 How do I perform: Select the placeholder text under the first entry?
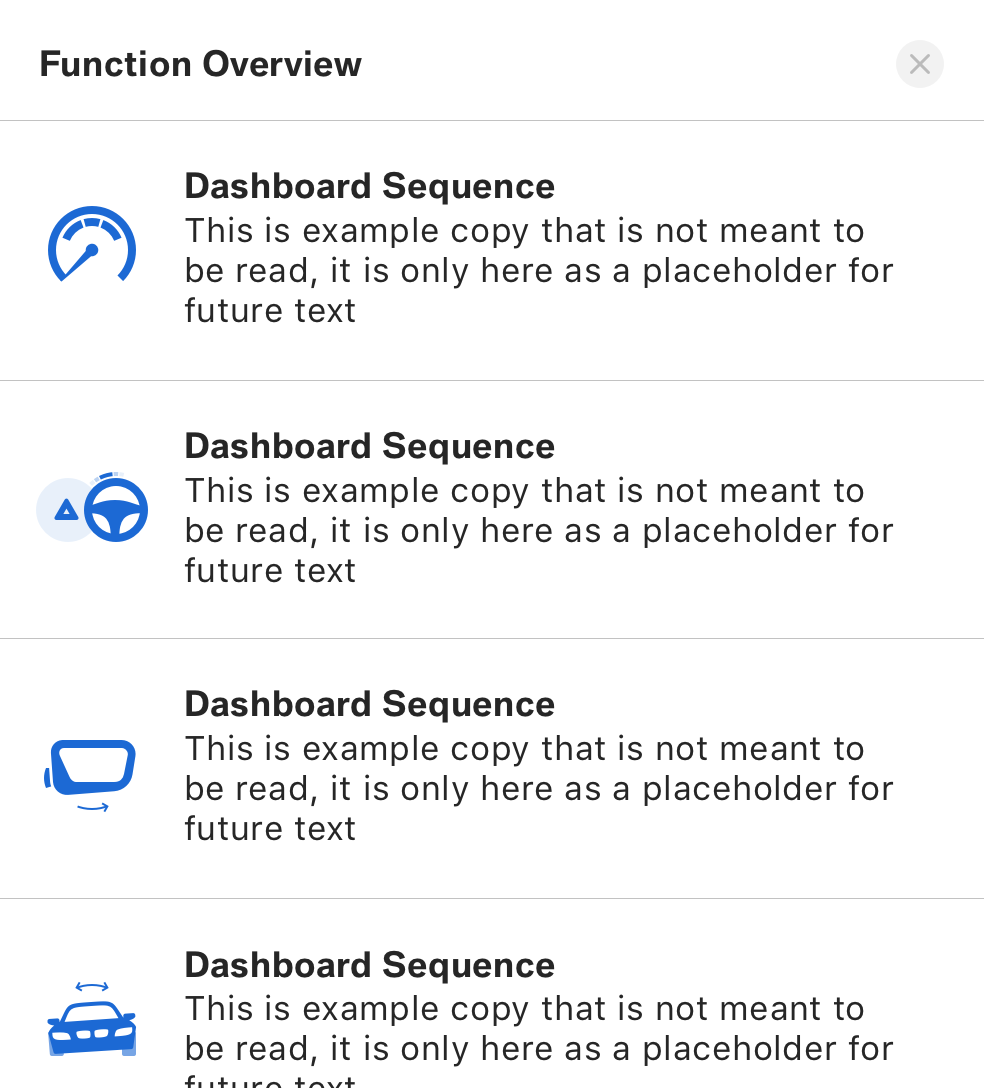point(538,270)
